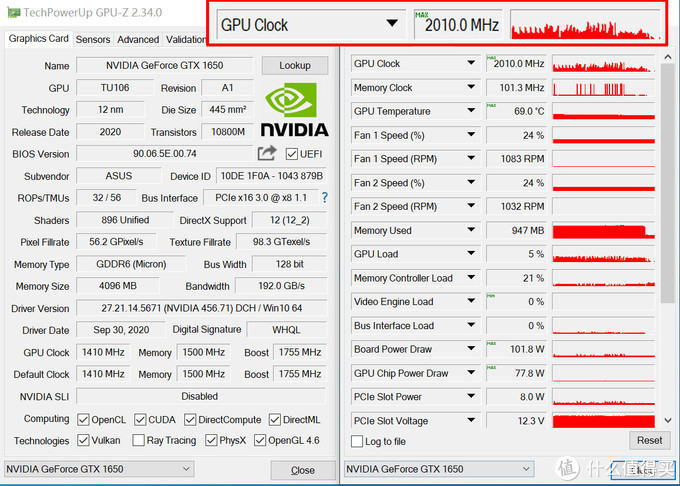Image resolution: width=680 pixels, height=486 pixels.
Task: Click the Bandwidth value 192.0 GB/s
Action: pyautogui.click(x=281, y=286)
